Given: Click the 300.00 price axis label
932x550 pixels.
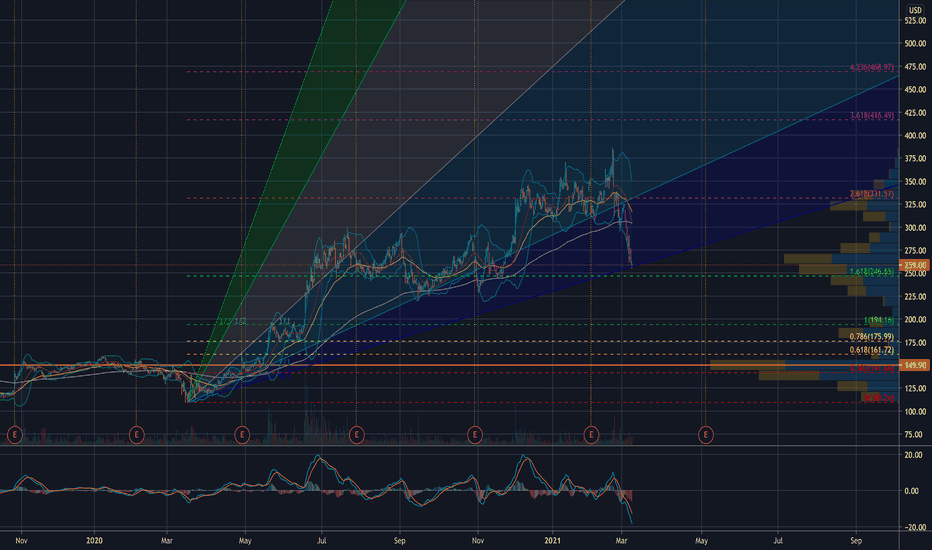Looking at the screenshot, I should (915, 228).
